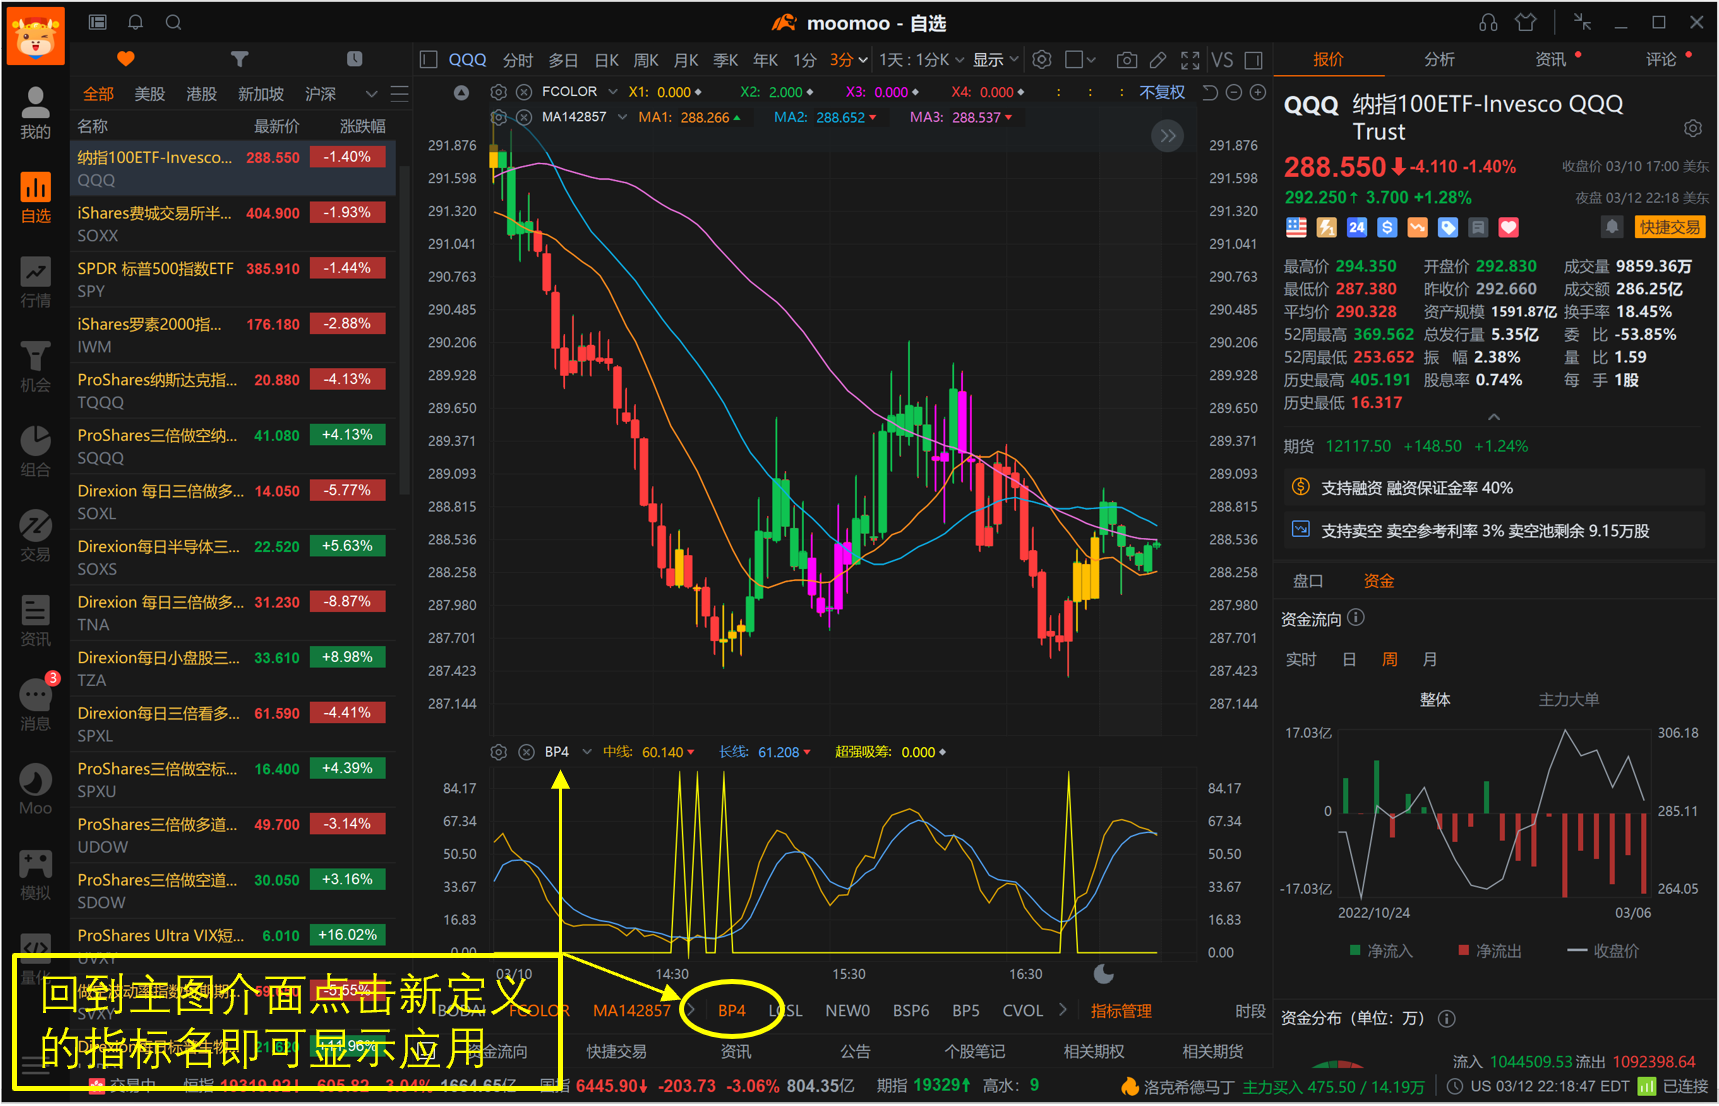This screenshot has height=1106, width=1719.
Task: Open the layout square dropdown in toolbar
Action: click(1080, 60)
